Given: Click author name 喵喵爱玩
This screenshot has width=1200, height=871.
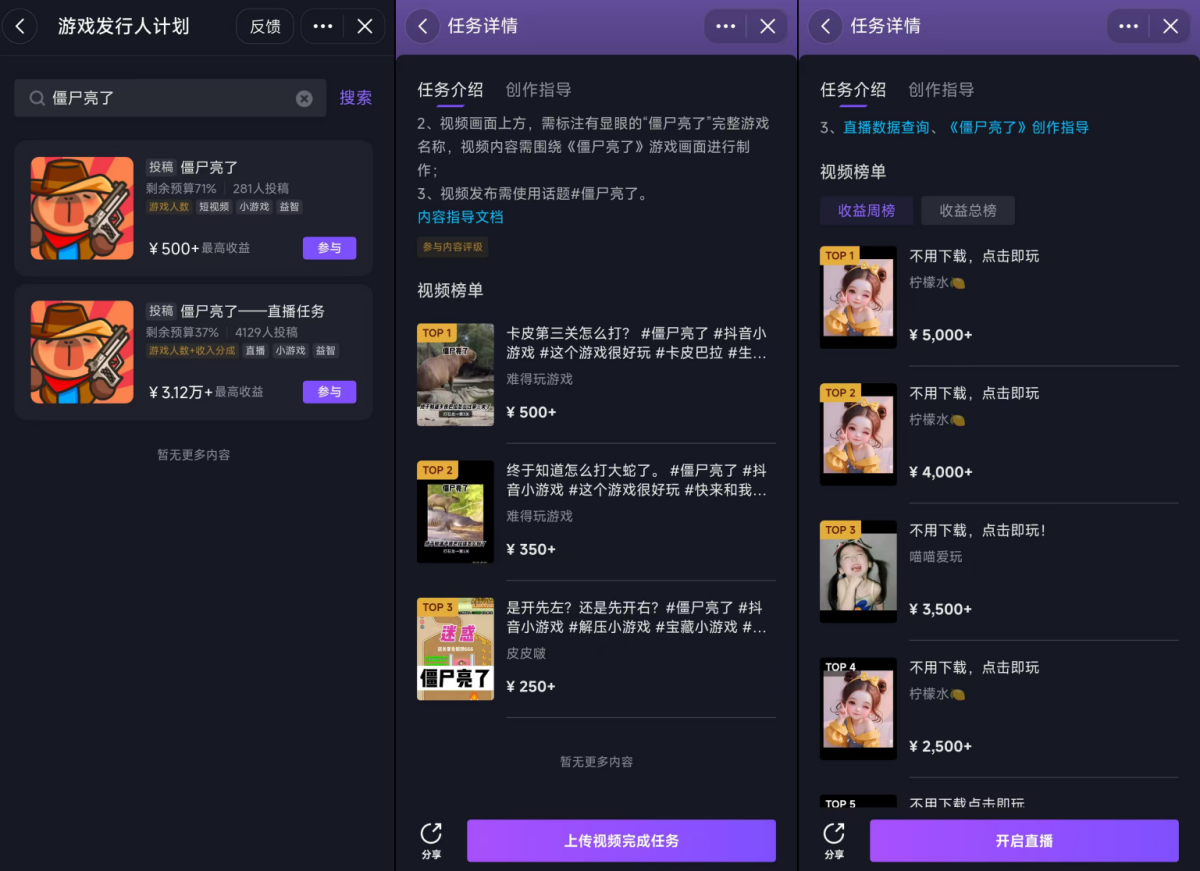Looking at the screenshot, I should click(x=935, y=556).
